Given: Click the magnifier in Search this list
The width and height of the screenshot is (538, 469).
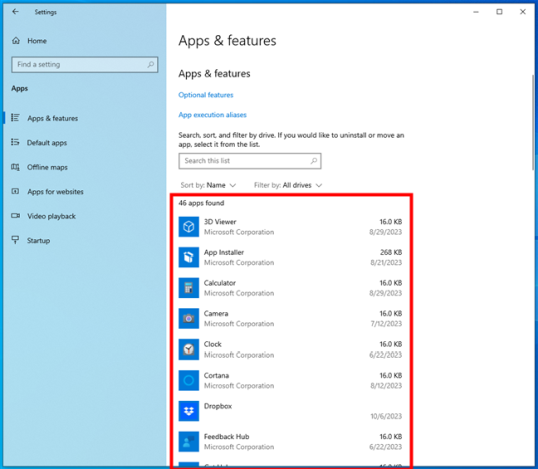Looking at the screenshot, I should (313, 161).
